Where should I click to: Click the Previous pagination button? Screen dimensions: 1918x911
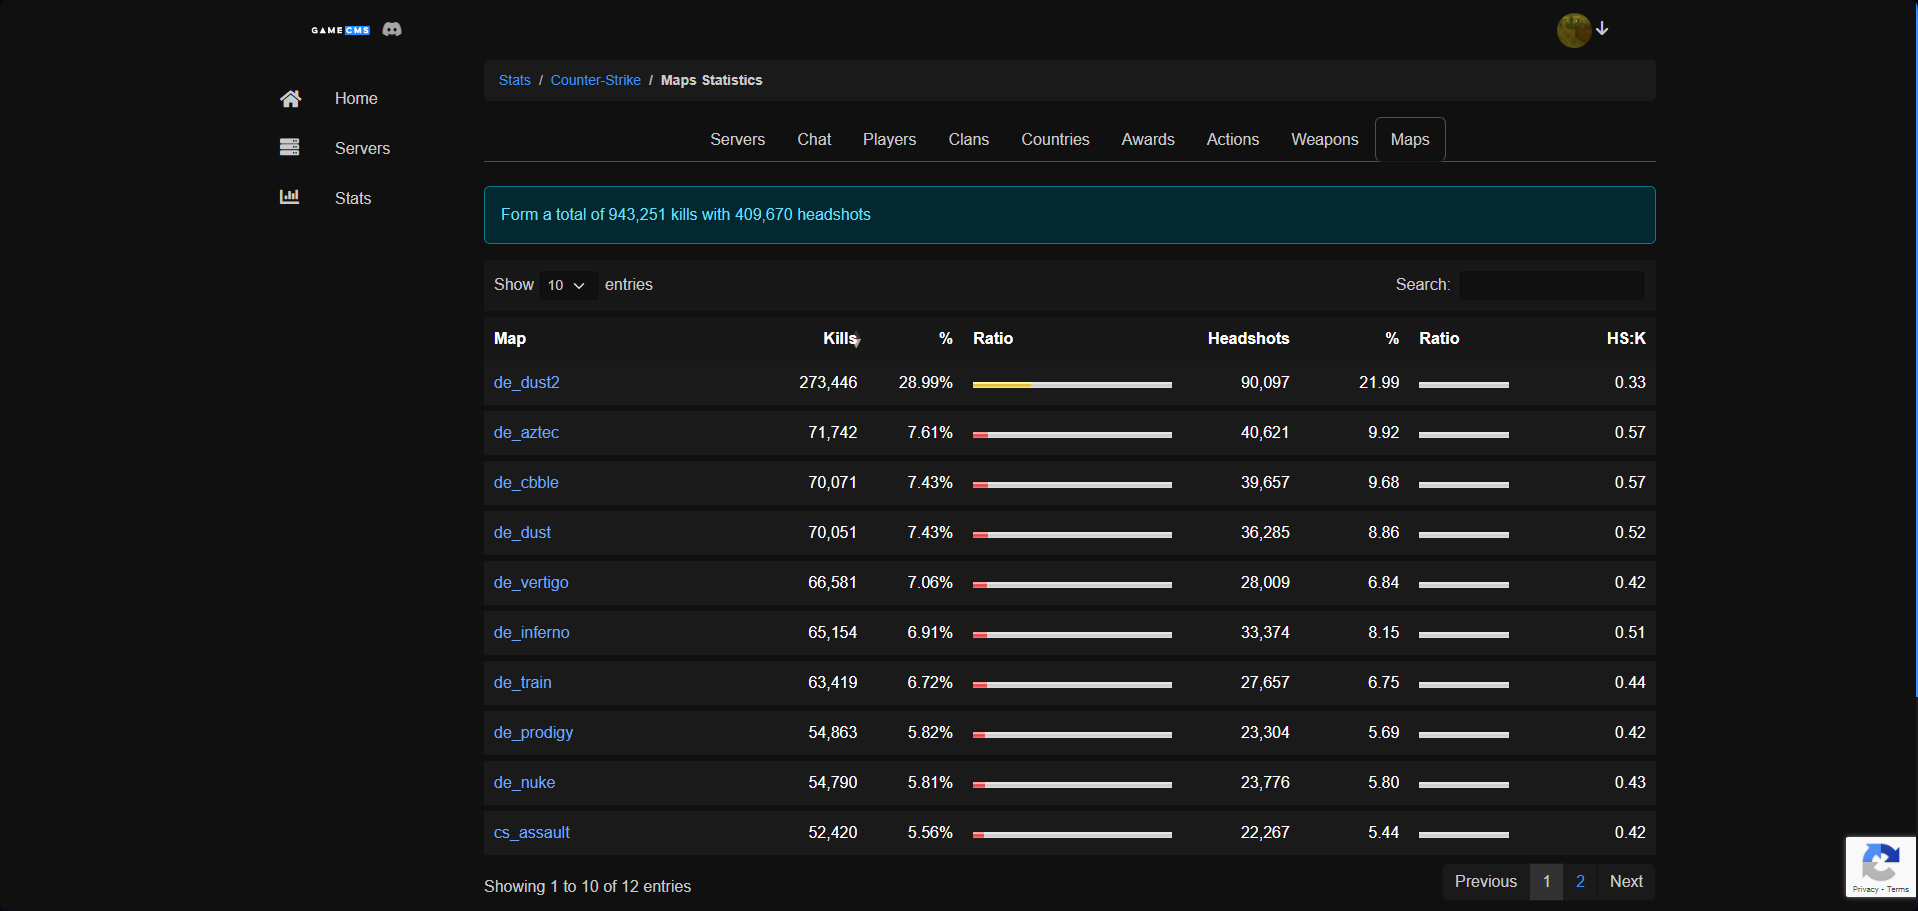coord(1486,881)
